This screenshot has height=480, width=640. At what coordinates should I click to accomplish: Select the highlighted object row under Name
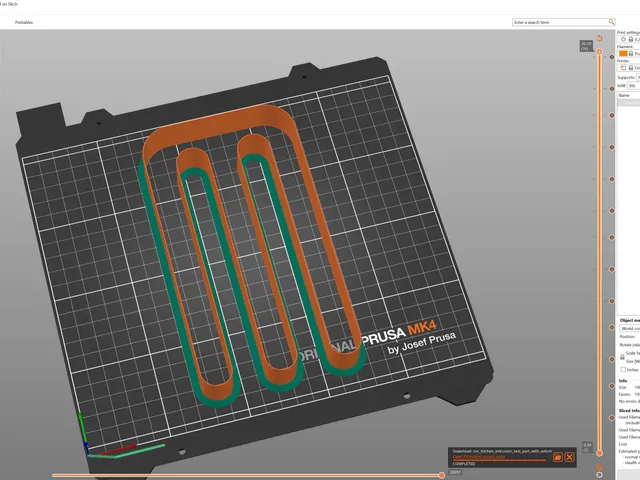click(628, 102)
